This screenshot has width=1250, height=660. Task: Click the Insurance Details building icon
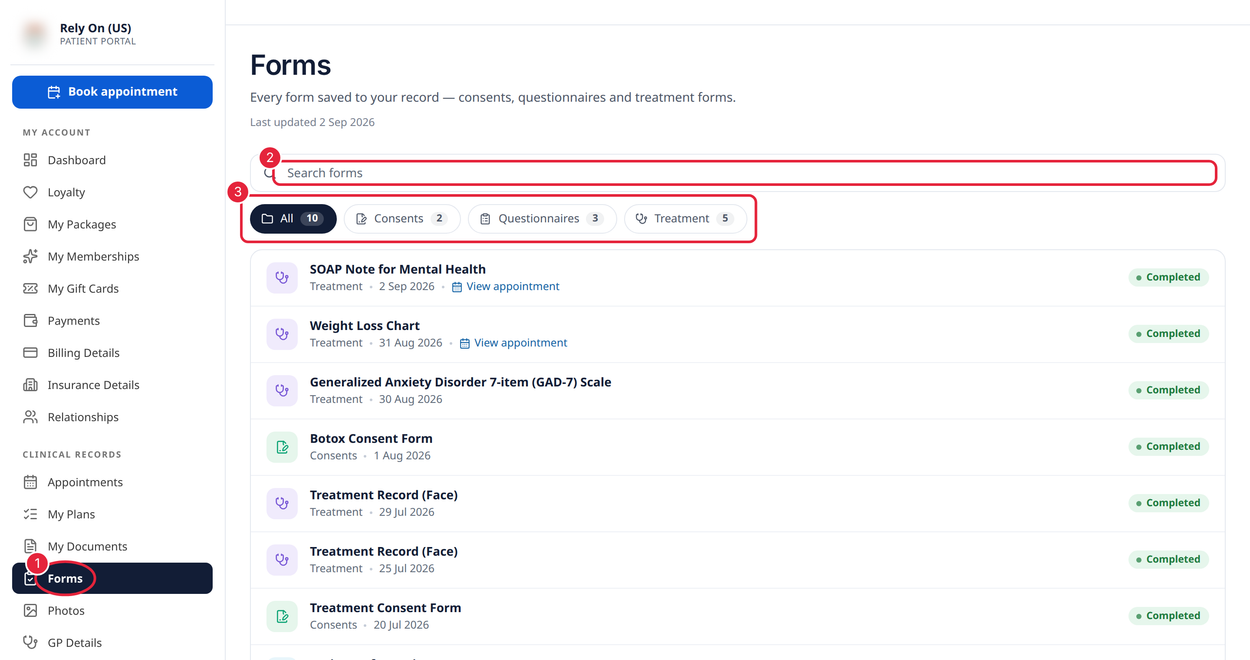pyautogui.click(x=30, y=384)
